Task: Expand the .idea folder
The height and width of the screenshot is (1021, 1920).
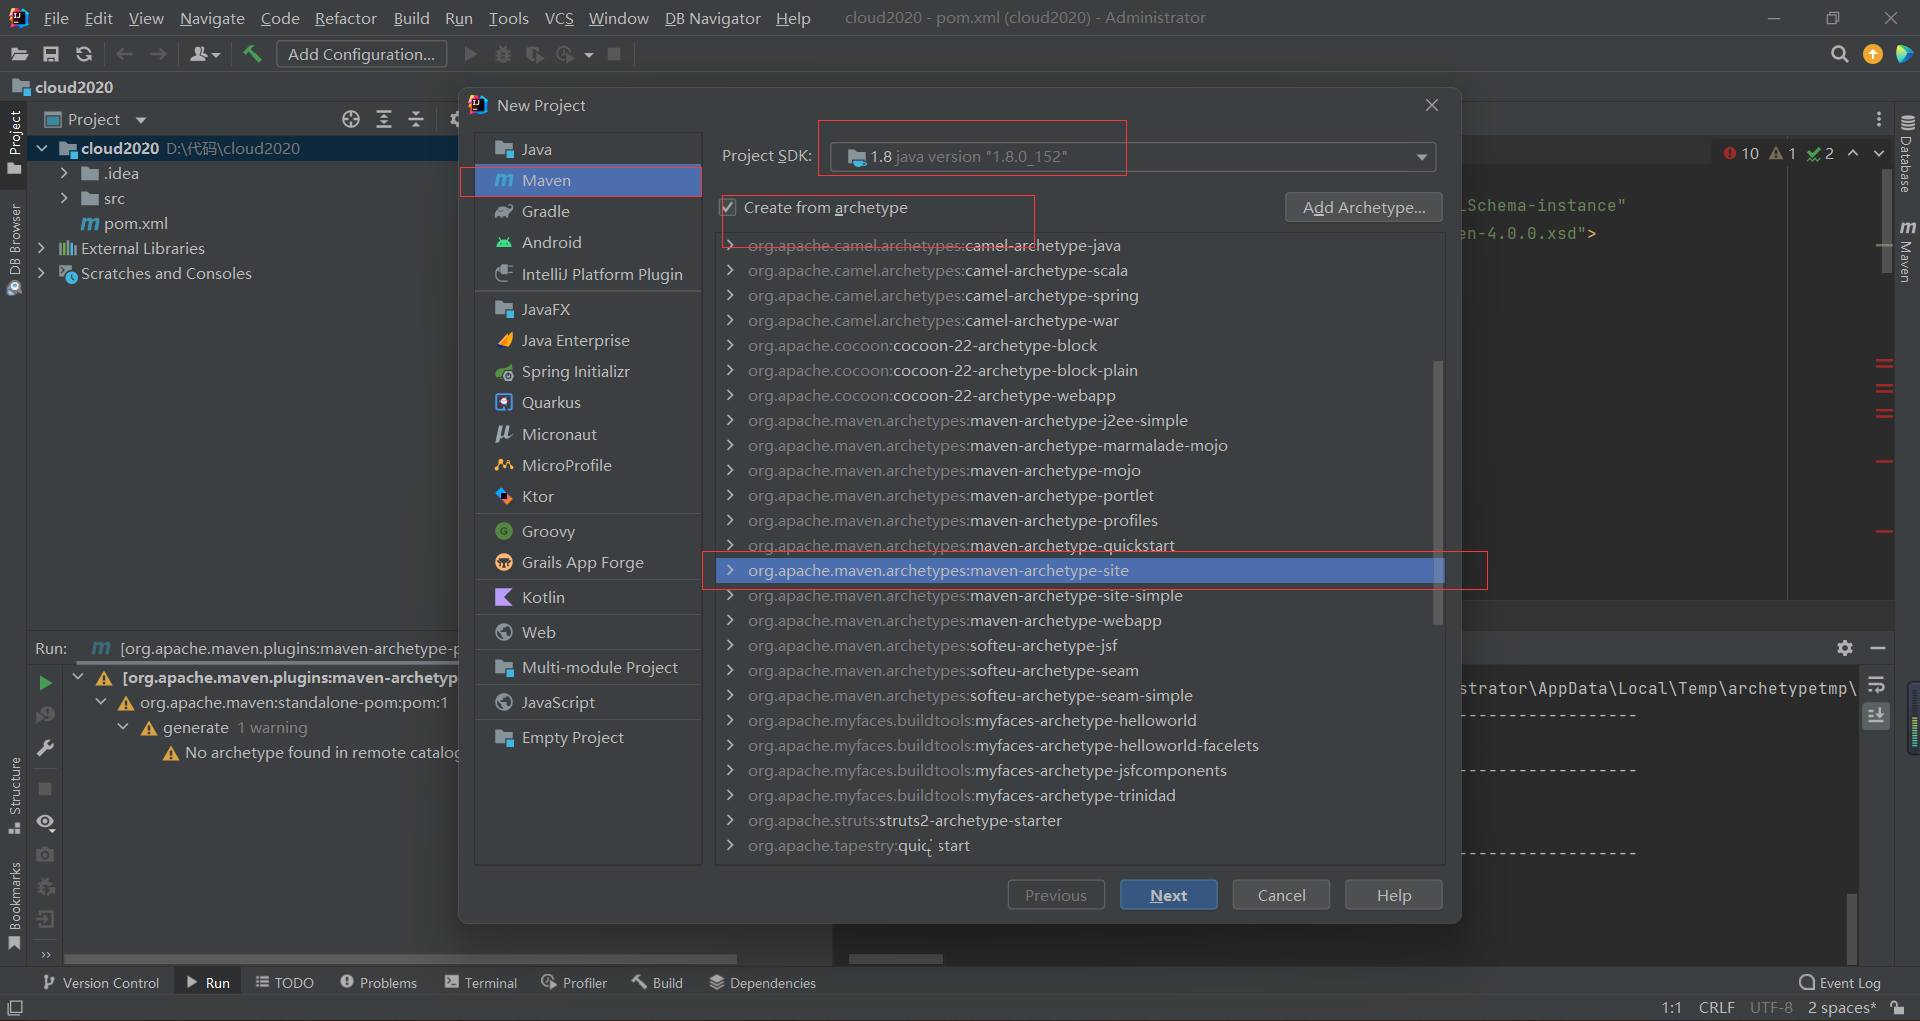Action: [64, 173]
